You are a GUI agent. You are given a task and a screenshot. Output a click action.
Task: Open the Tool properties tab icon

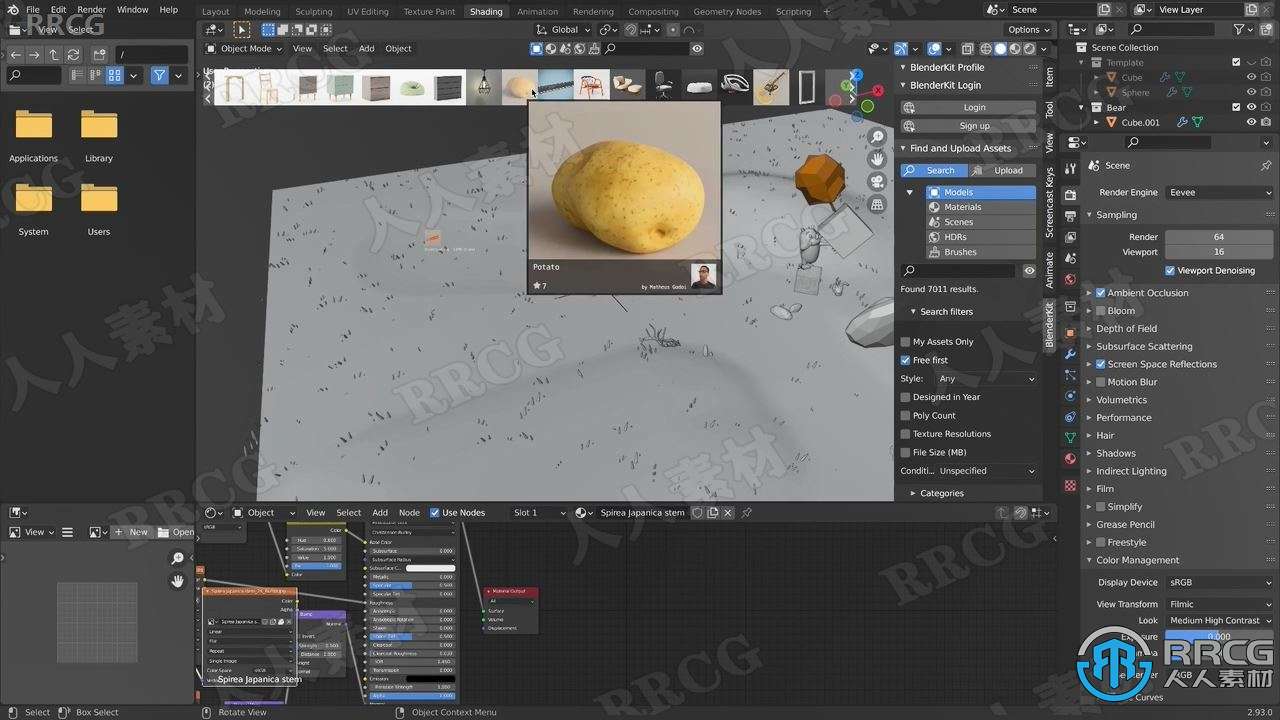tap(1070, 170)
